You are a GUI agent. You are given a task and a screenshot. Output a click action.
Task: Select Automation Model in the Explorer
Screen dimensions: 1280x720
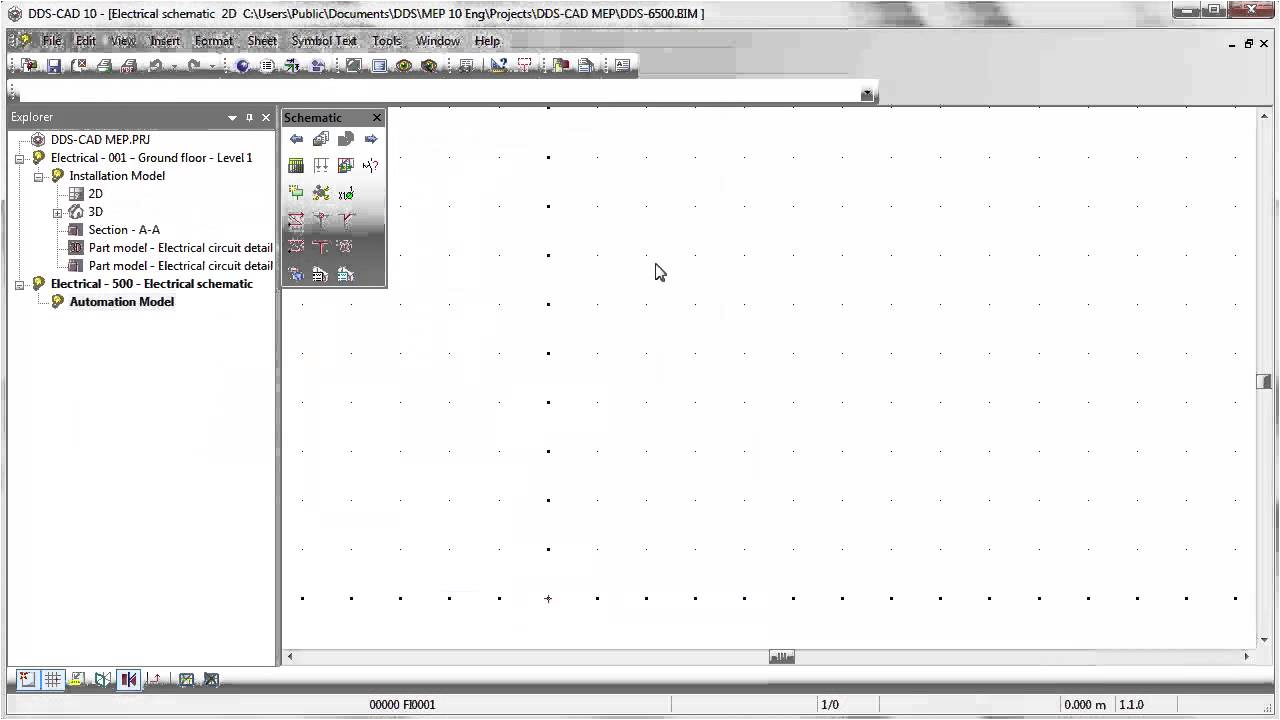[x=121, y=301]
